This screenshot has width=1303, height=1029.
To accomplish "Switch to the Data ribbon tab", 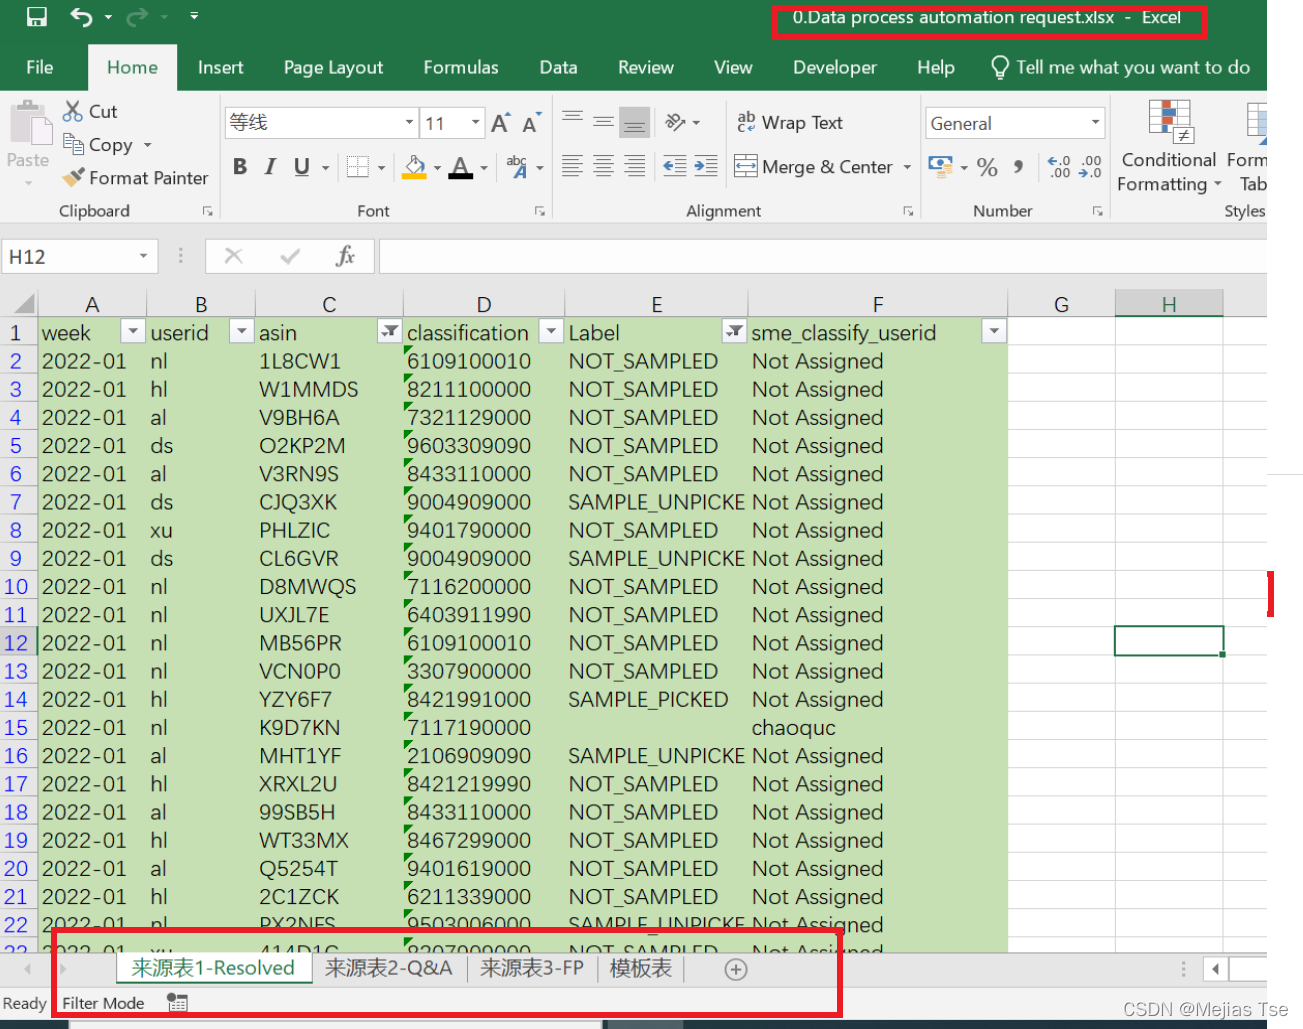I will 558,67.
